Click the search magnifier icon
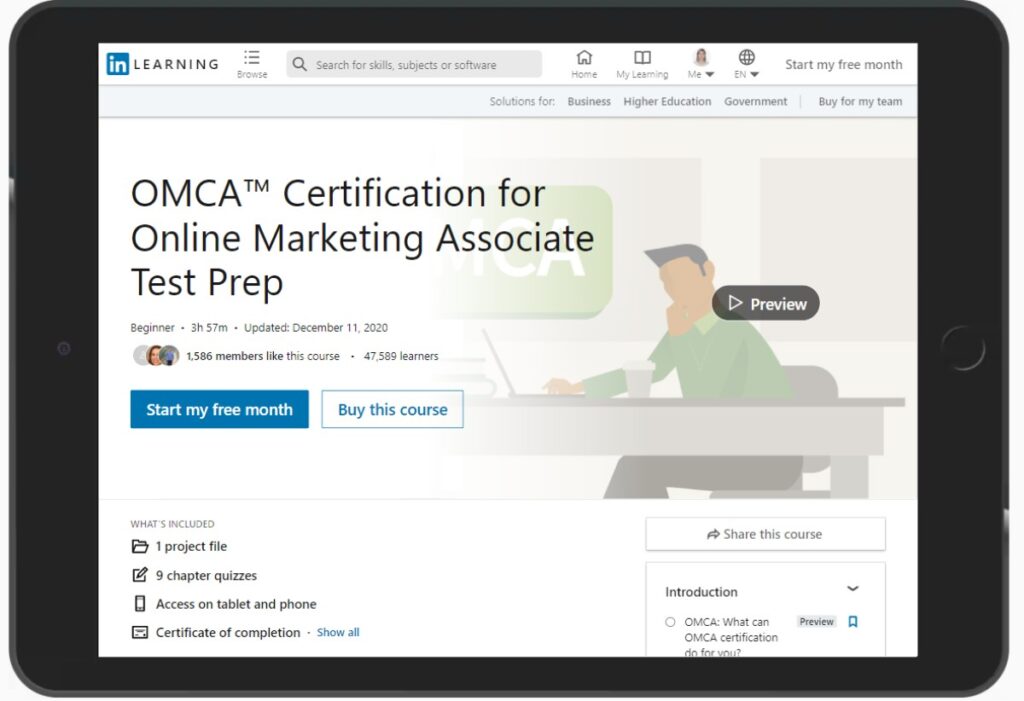Viewport: 1024px width, 701px height. point(299,64)
